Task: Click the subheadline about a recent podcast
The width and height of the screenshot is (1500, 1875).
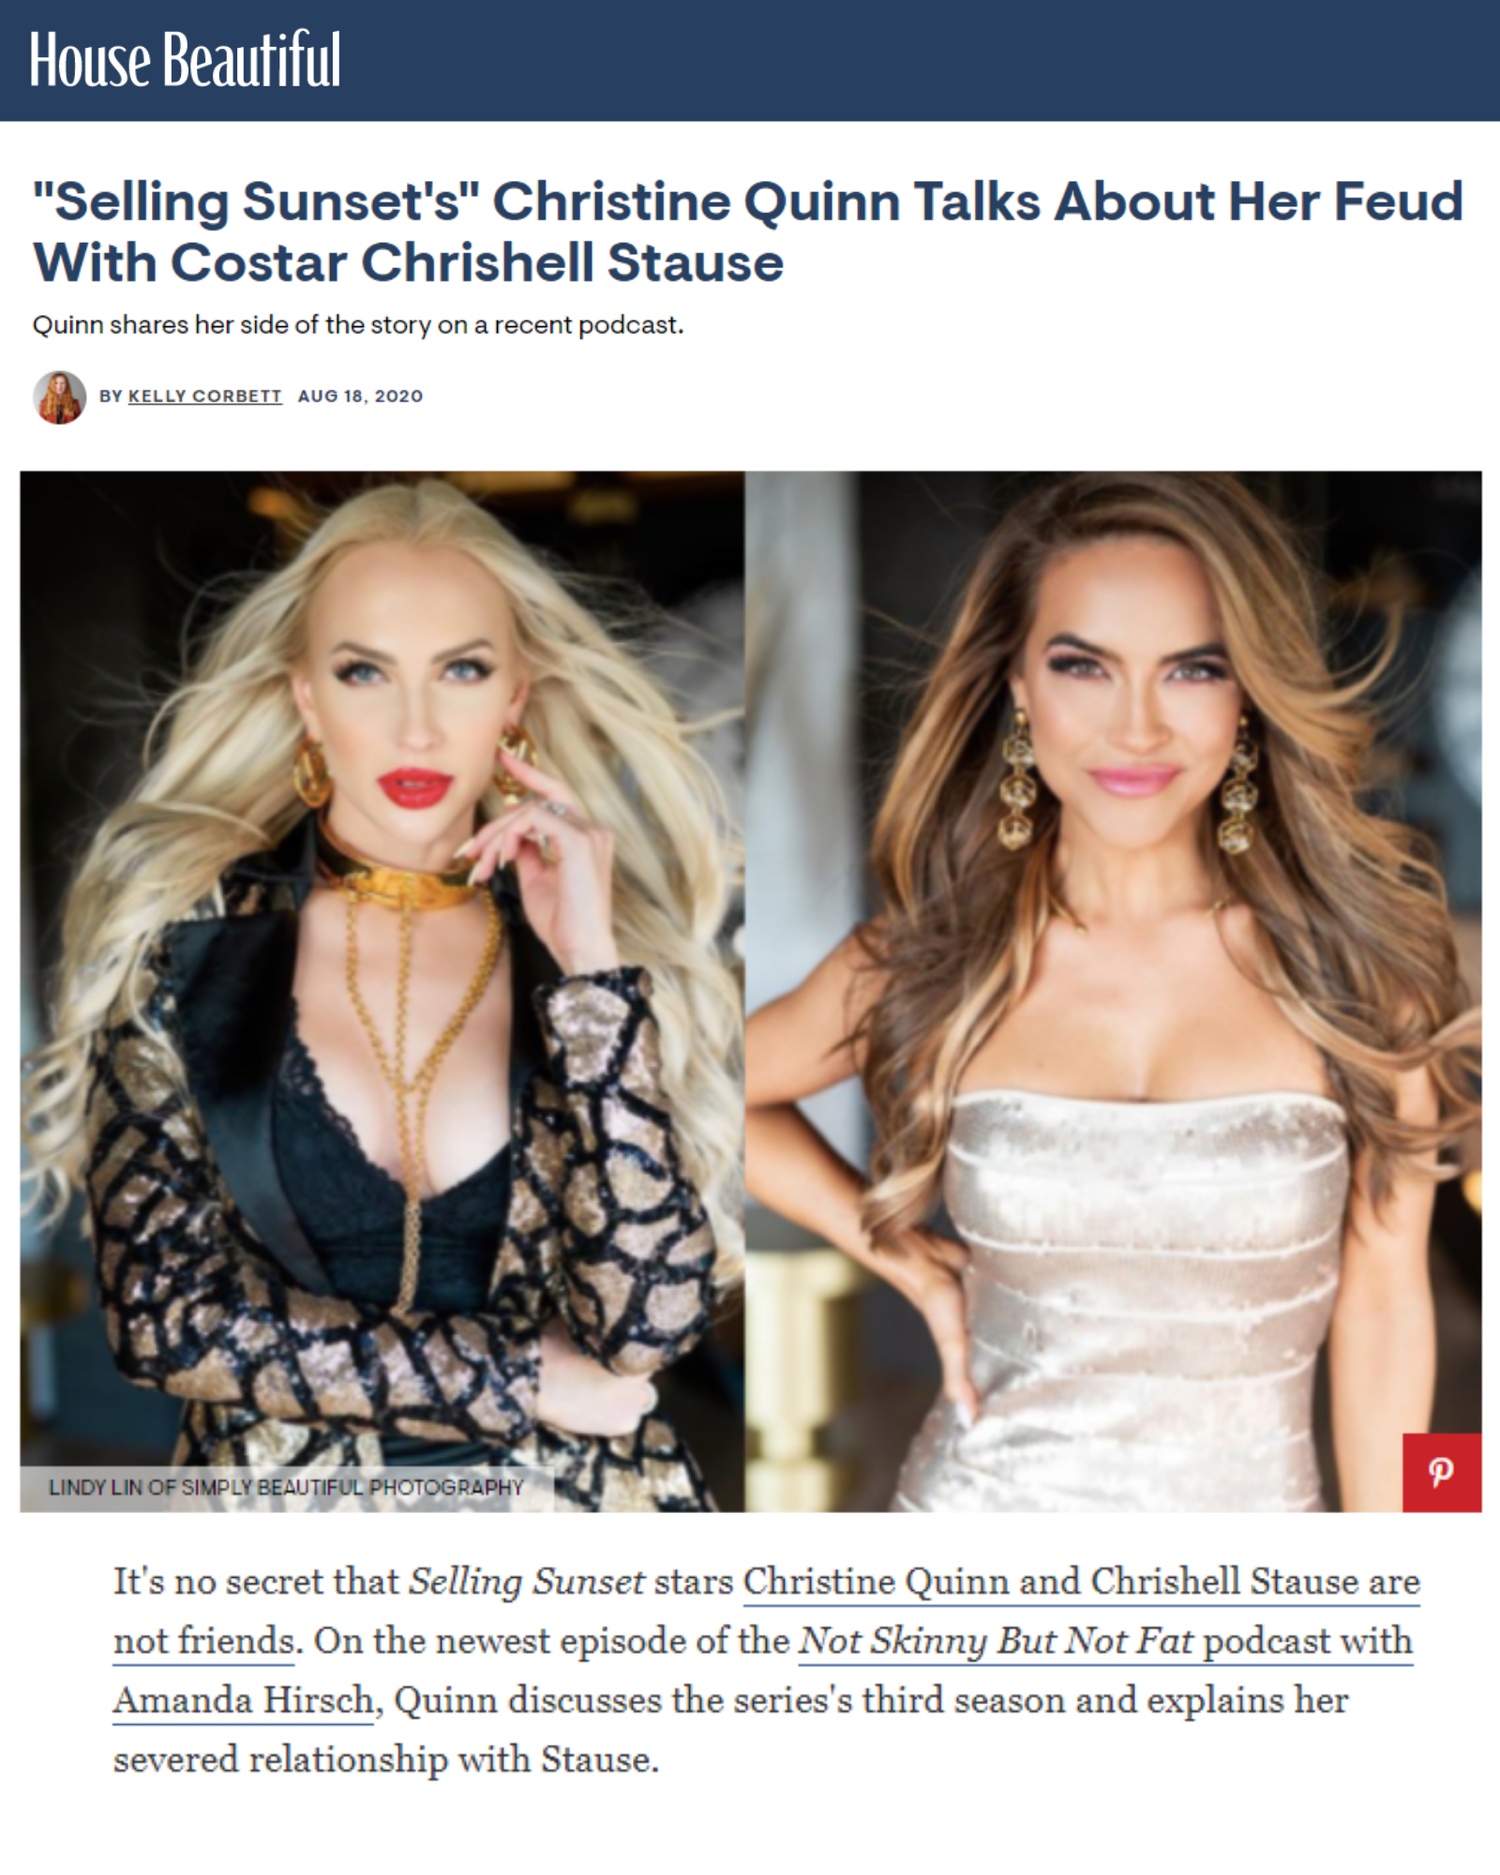Action: coord(358,325)
